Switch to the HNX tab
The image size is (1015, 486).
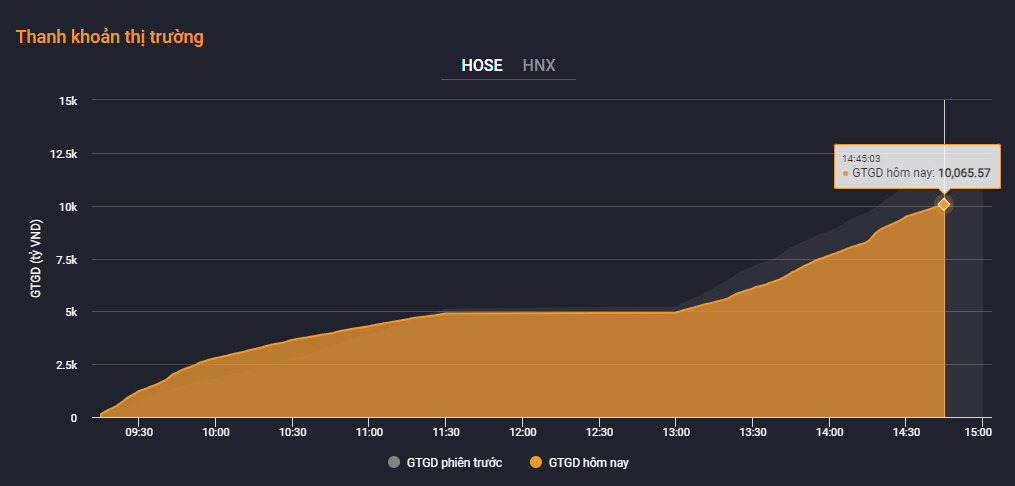tap(539, 66)
